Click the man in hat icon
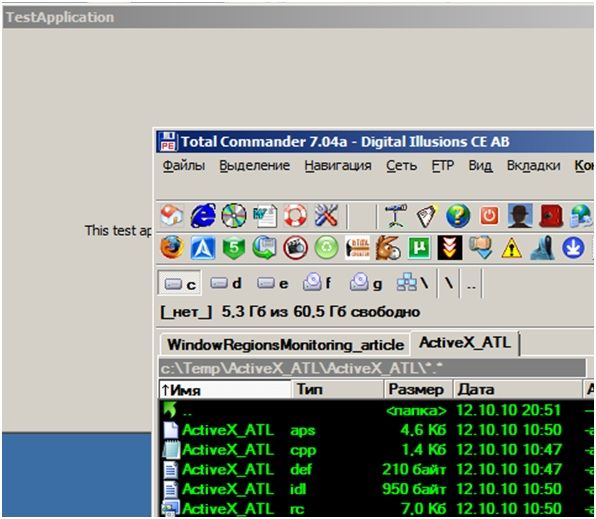 520,216
